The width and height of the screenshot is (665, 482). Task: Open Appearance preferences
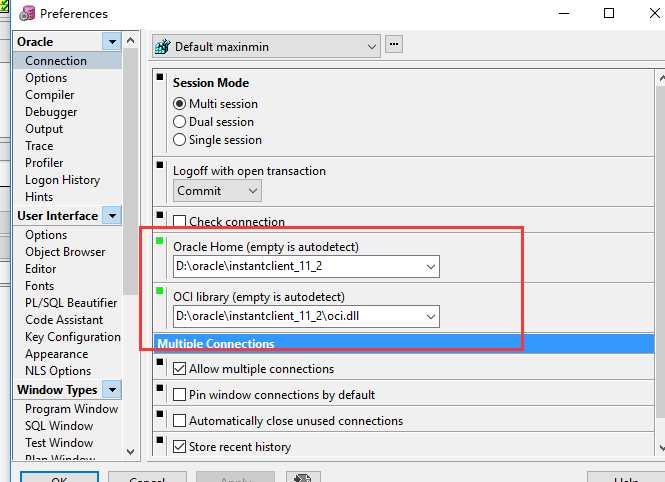(56, 354)
